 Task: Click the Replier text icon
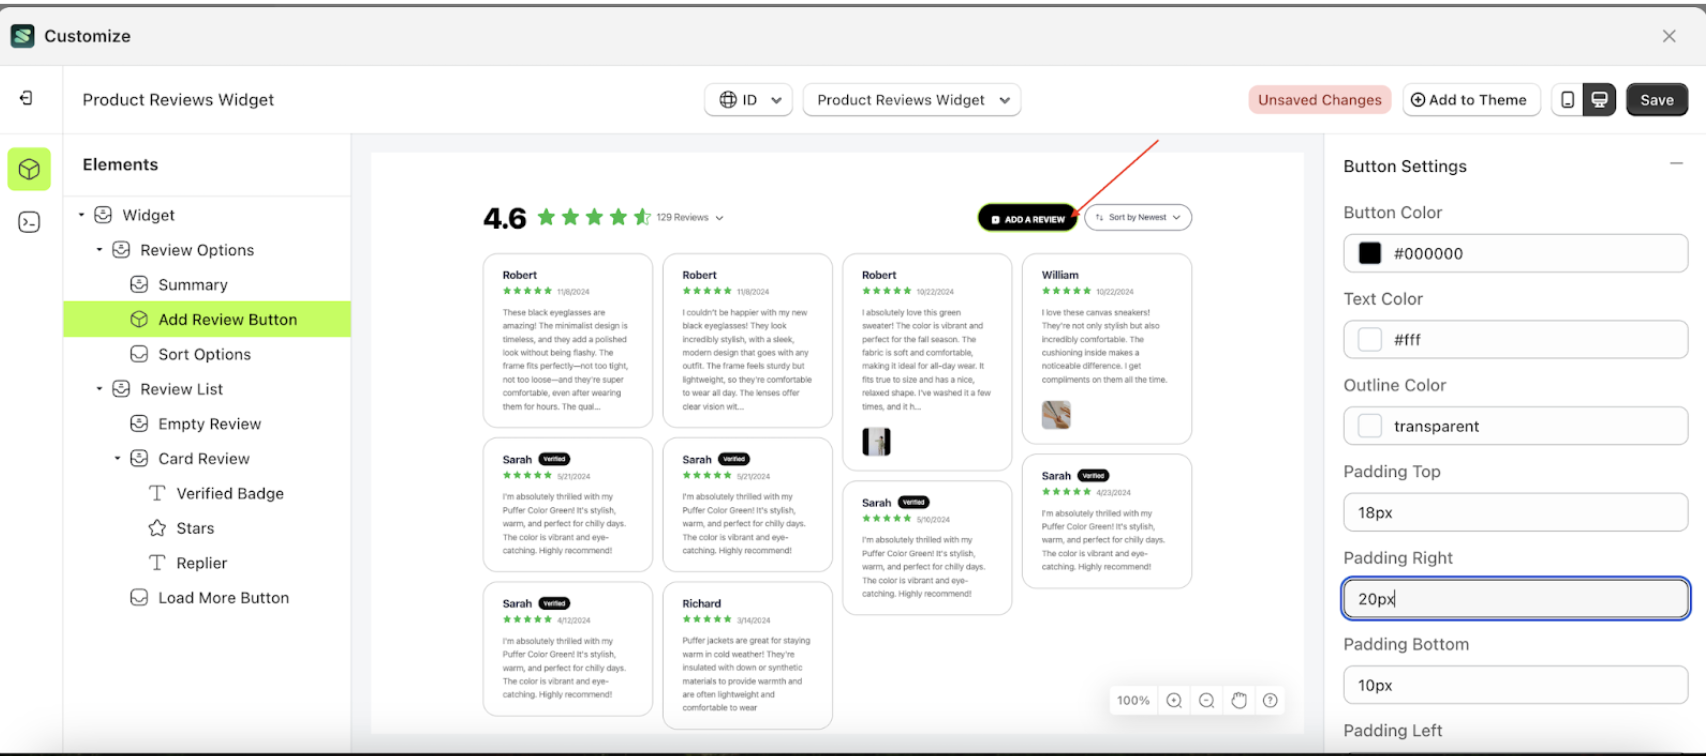pyautogui.click(x=157, y=563)
